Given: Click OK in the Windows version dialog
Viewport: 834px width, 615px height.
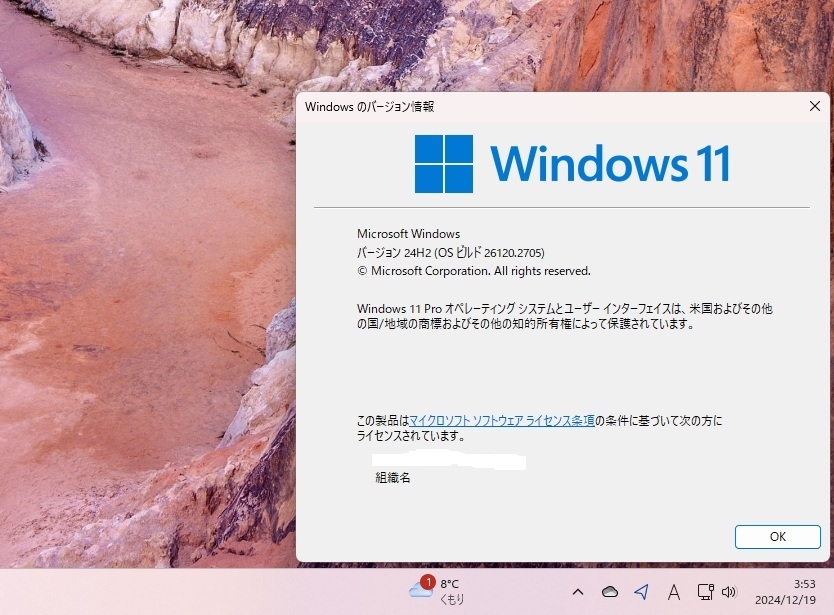Looking at the screenshot, I should pyautogui.click(x=777, y=536).
